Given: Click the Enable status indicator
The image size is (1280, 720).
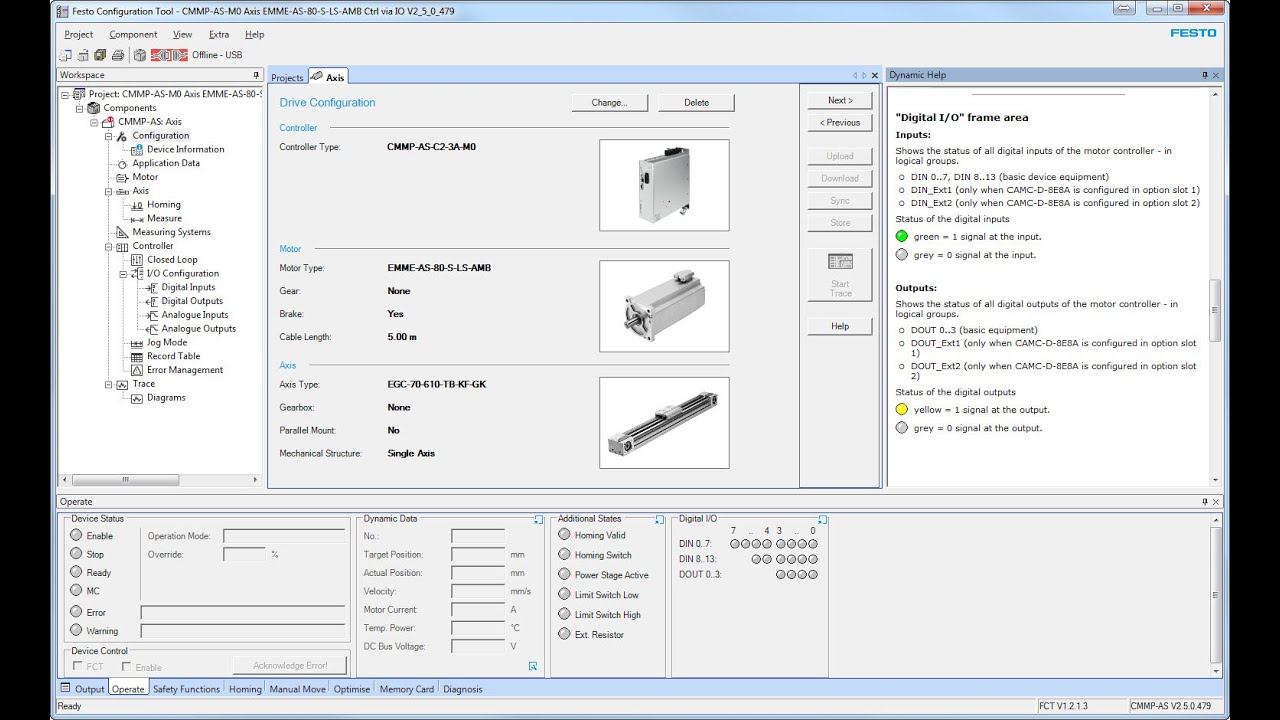Looking at the screenshot, I should pyautogui.click(x=76, y=535).
